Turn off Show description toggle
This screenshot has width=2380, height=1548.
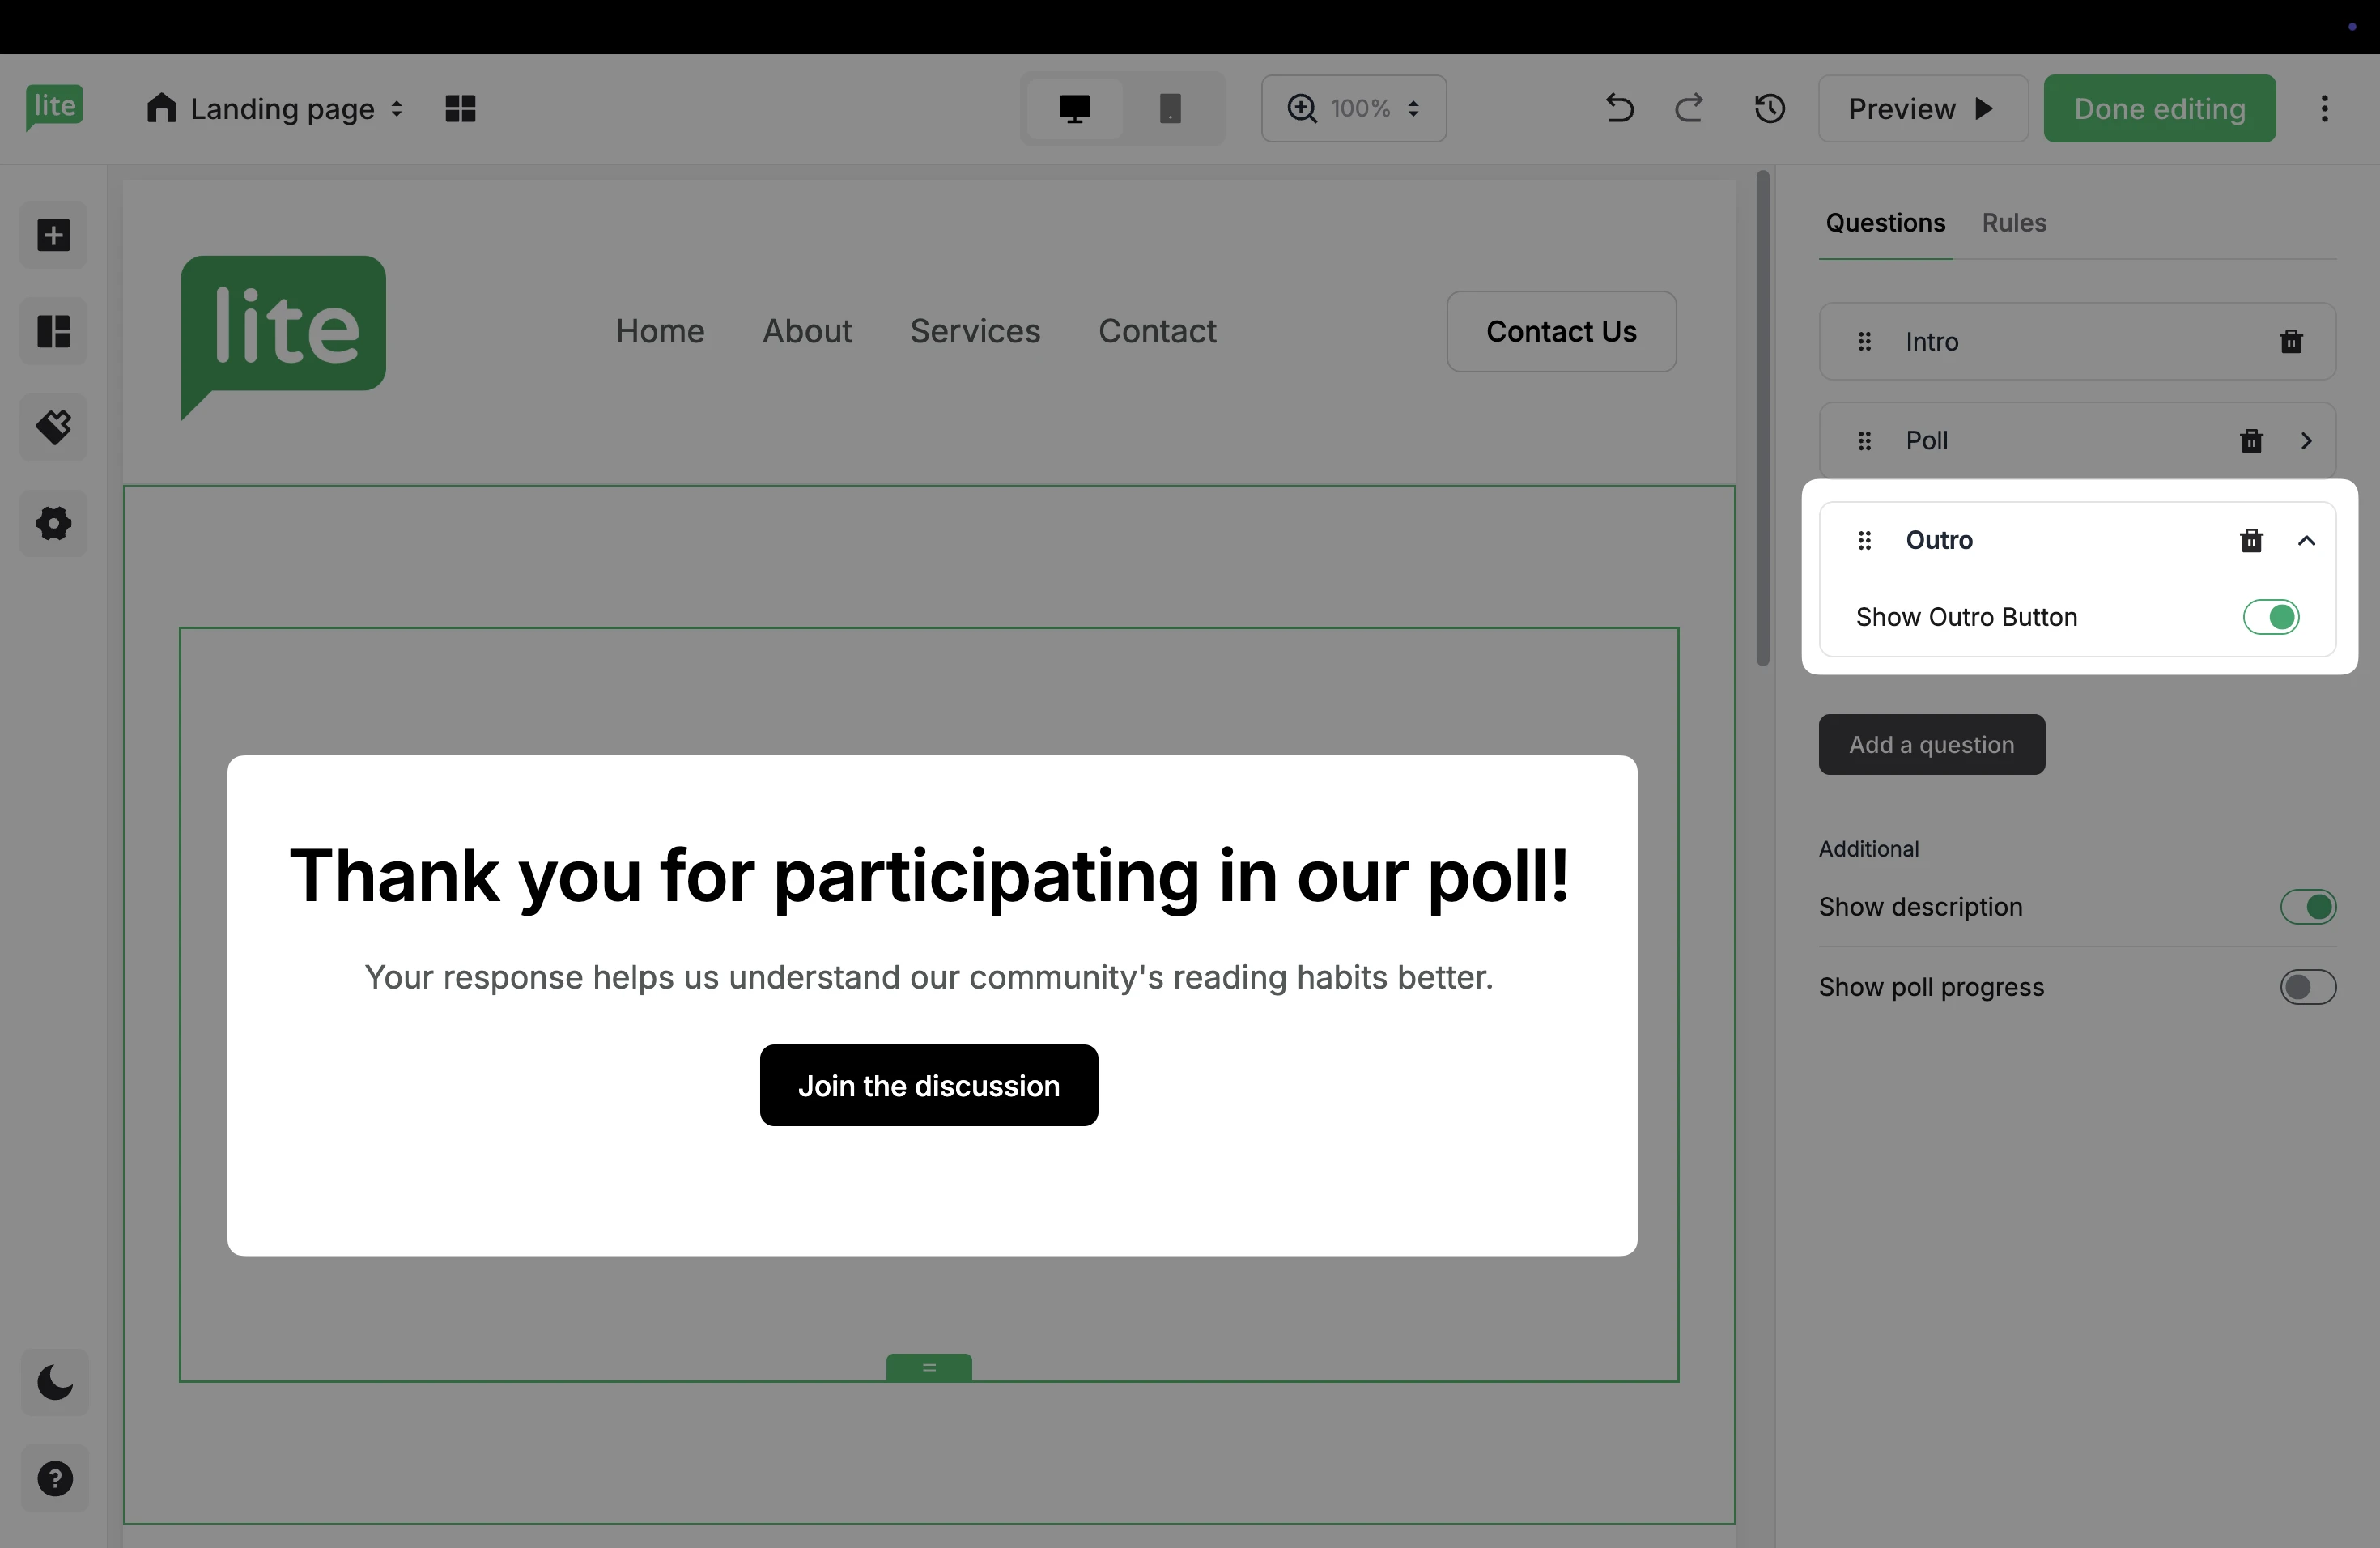coord(2307,907)
